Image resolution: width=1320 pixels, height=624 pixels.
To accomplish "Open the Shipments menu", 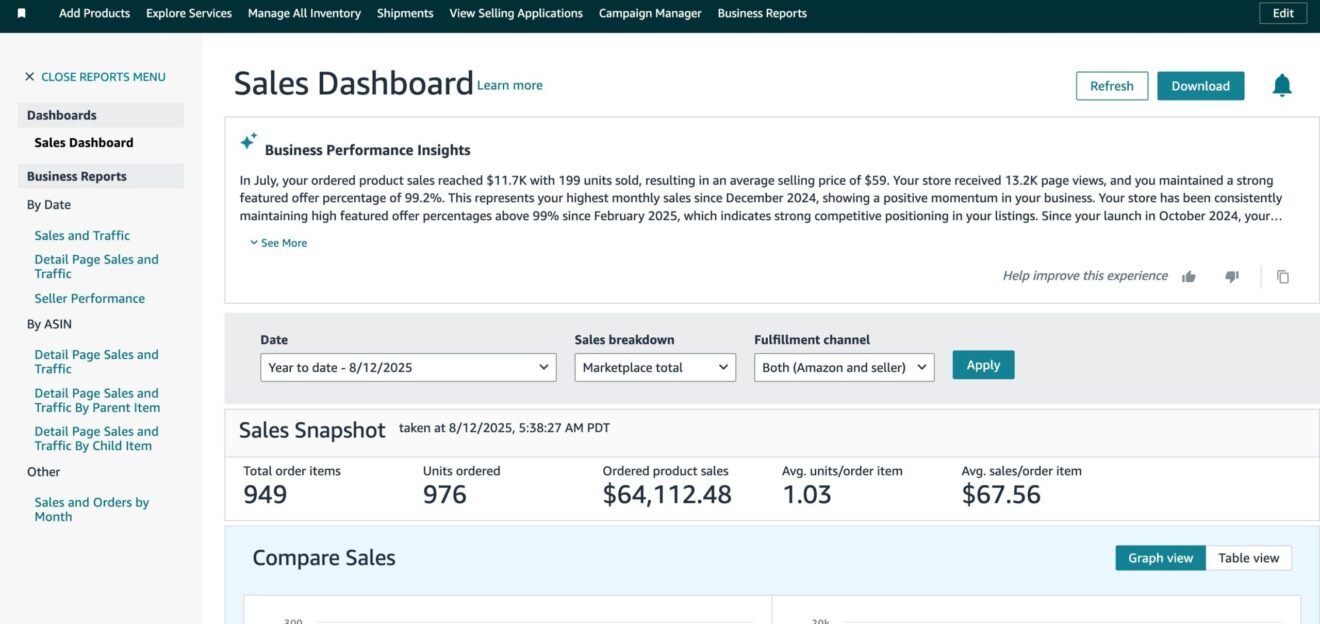I will tap(404, 13).
